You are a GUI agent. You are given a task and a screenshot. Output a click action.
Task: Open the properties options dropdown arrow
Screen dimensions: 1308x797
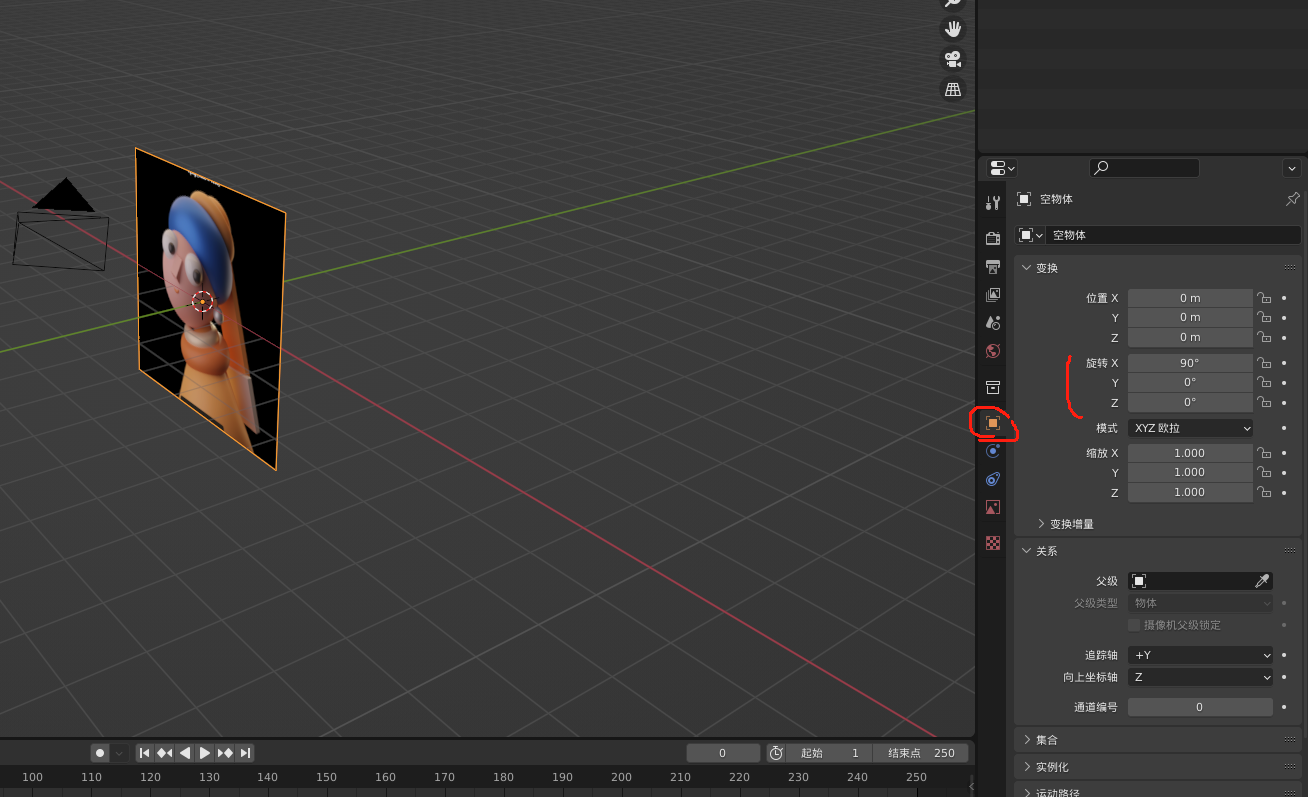(1291, 168)
